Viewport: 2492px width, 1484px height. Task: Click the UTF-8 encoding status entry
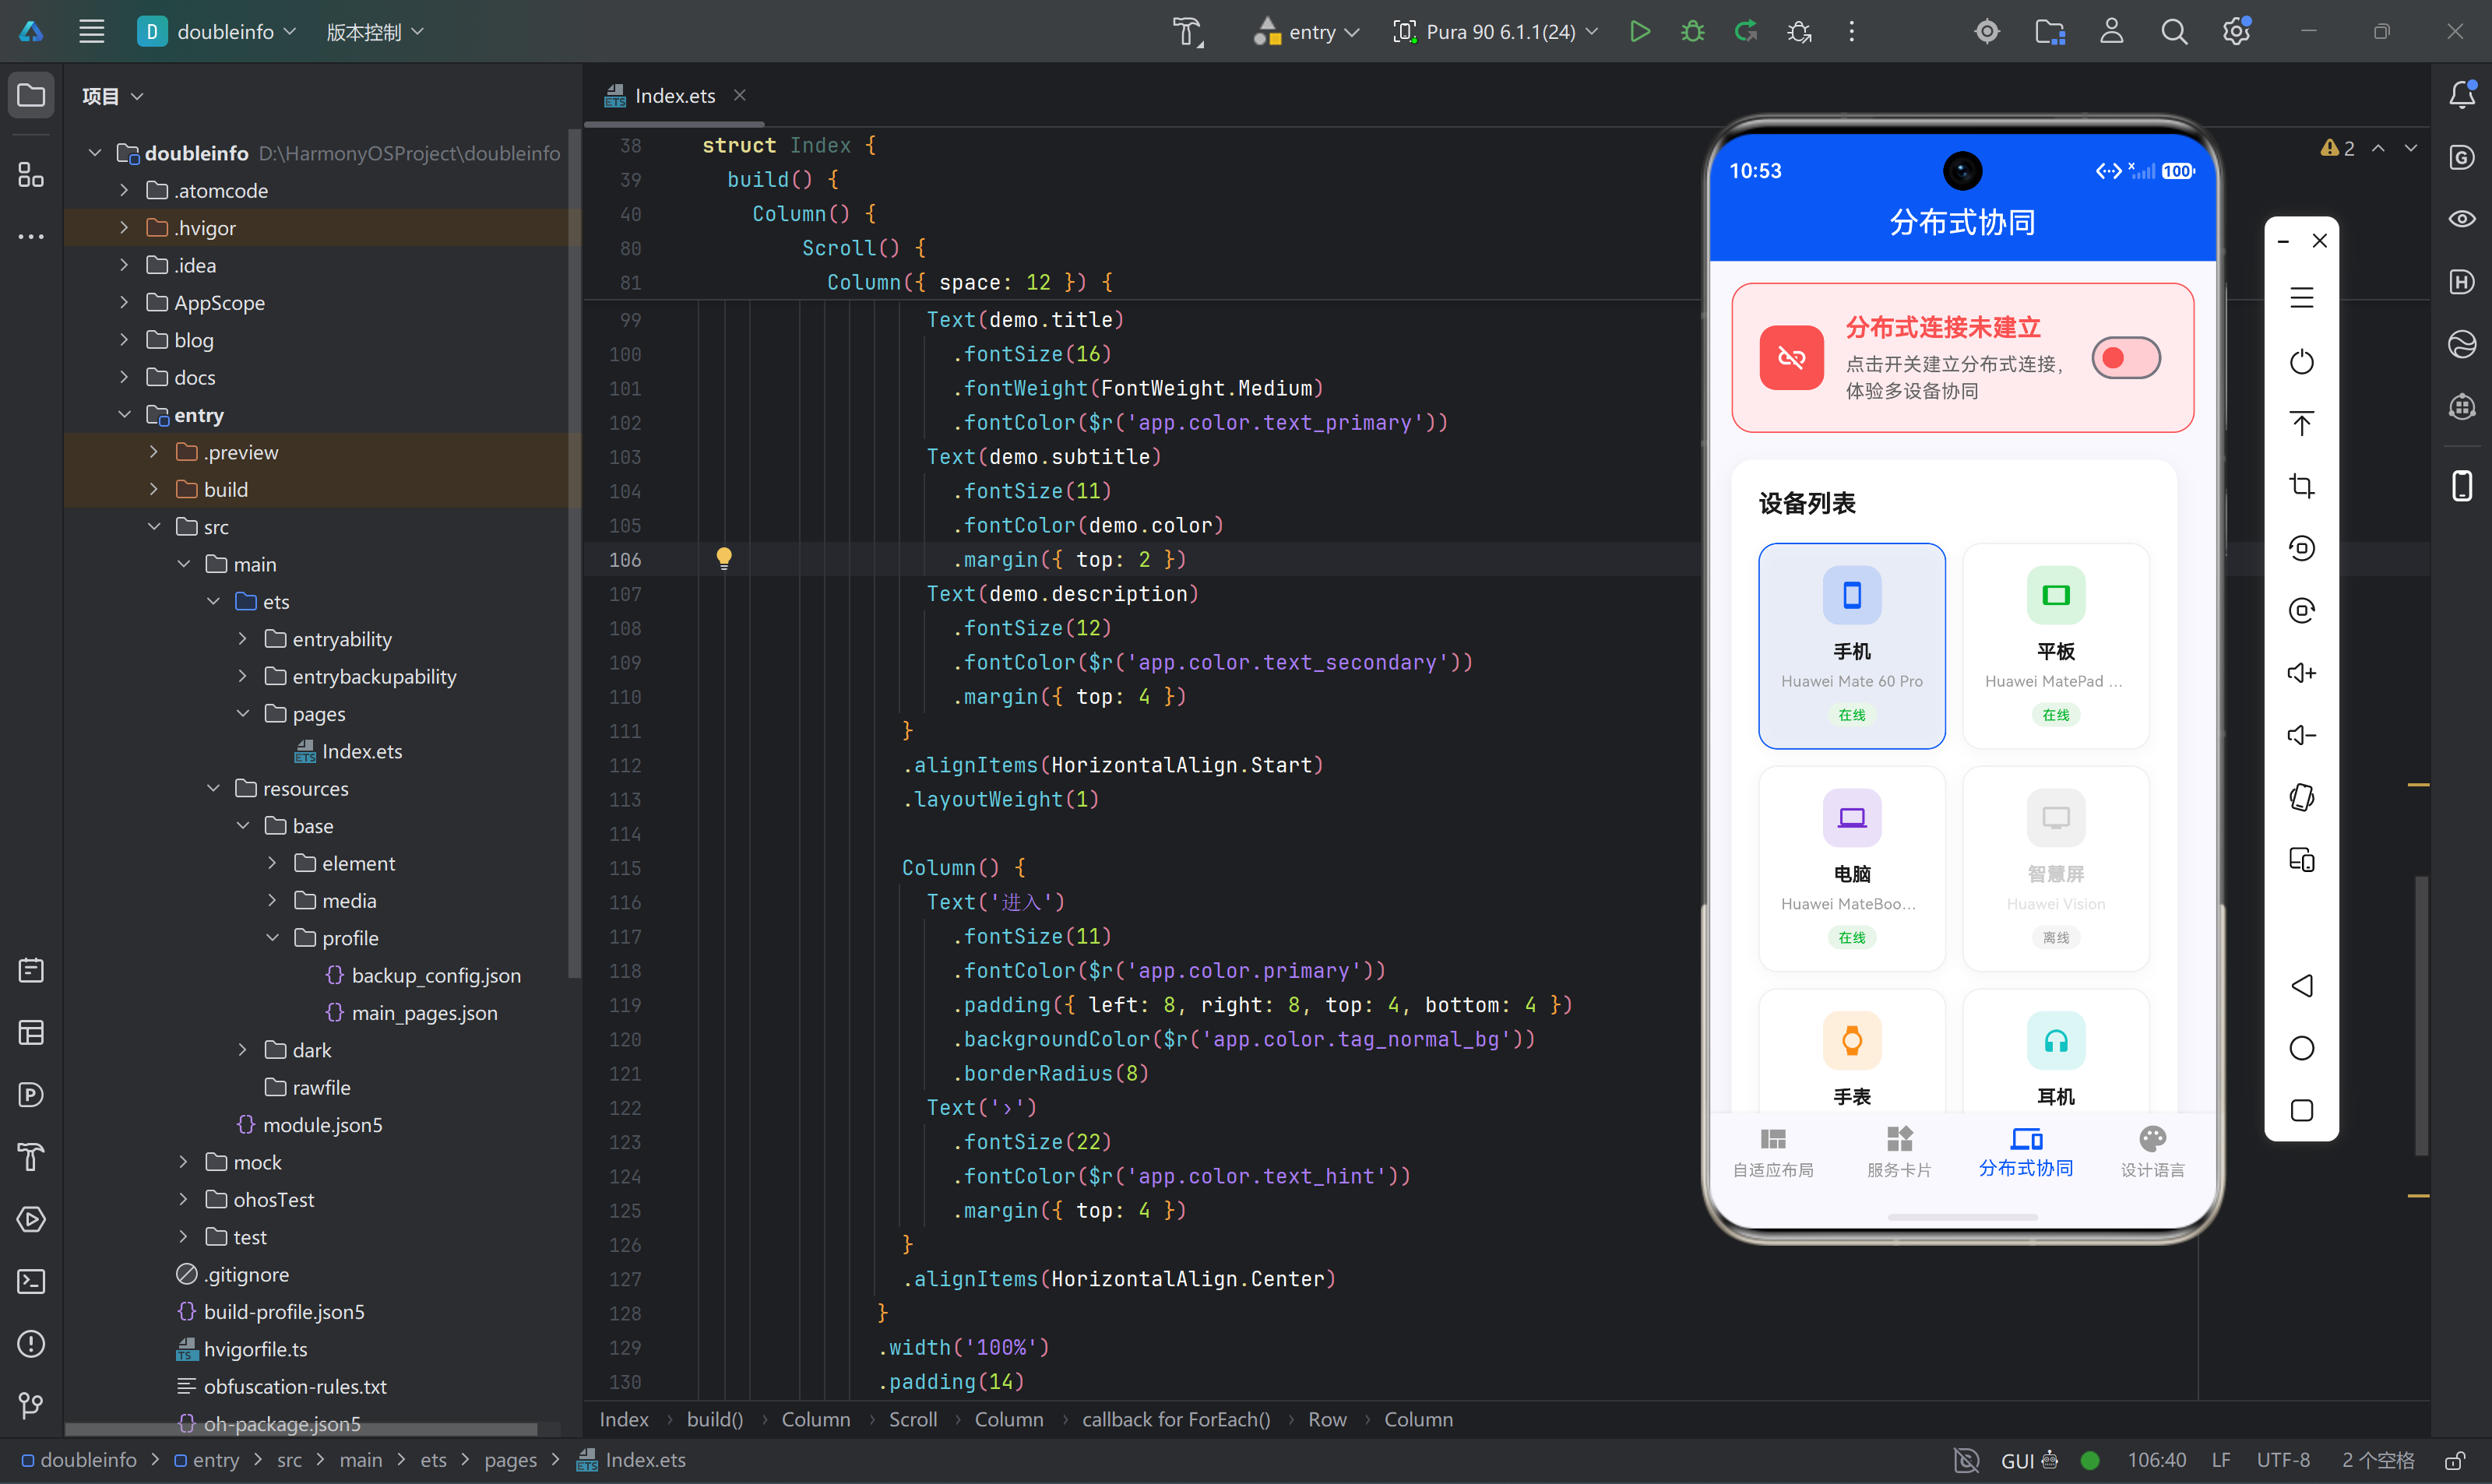2283,1460
